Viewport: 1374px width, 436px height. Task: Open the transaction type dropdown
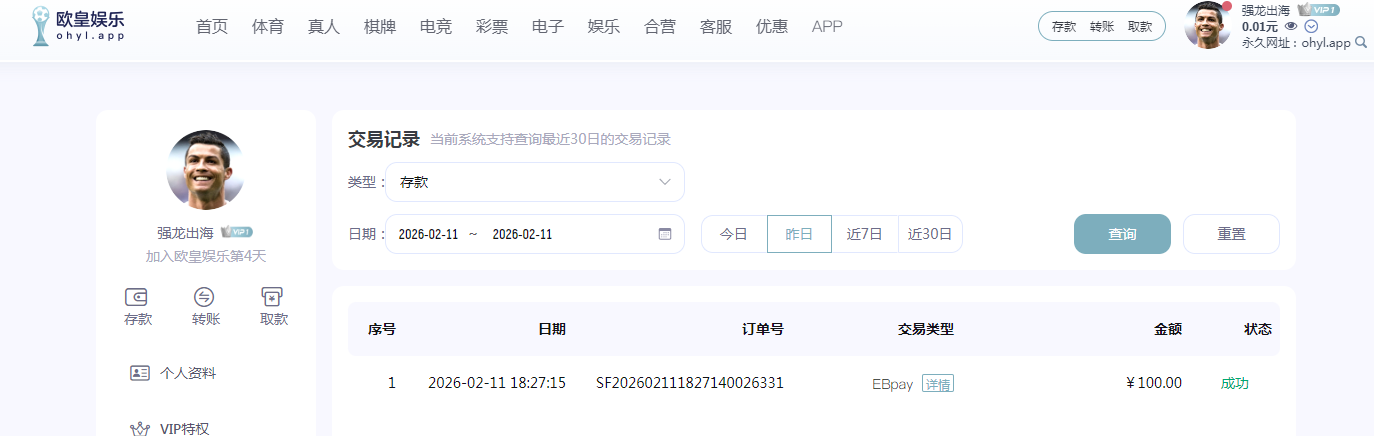tap(535, 182)
